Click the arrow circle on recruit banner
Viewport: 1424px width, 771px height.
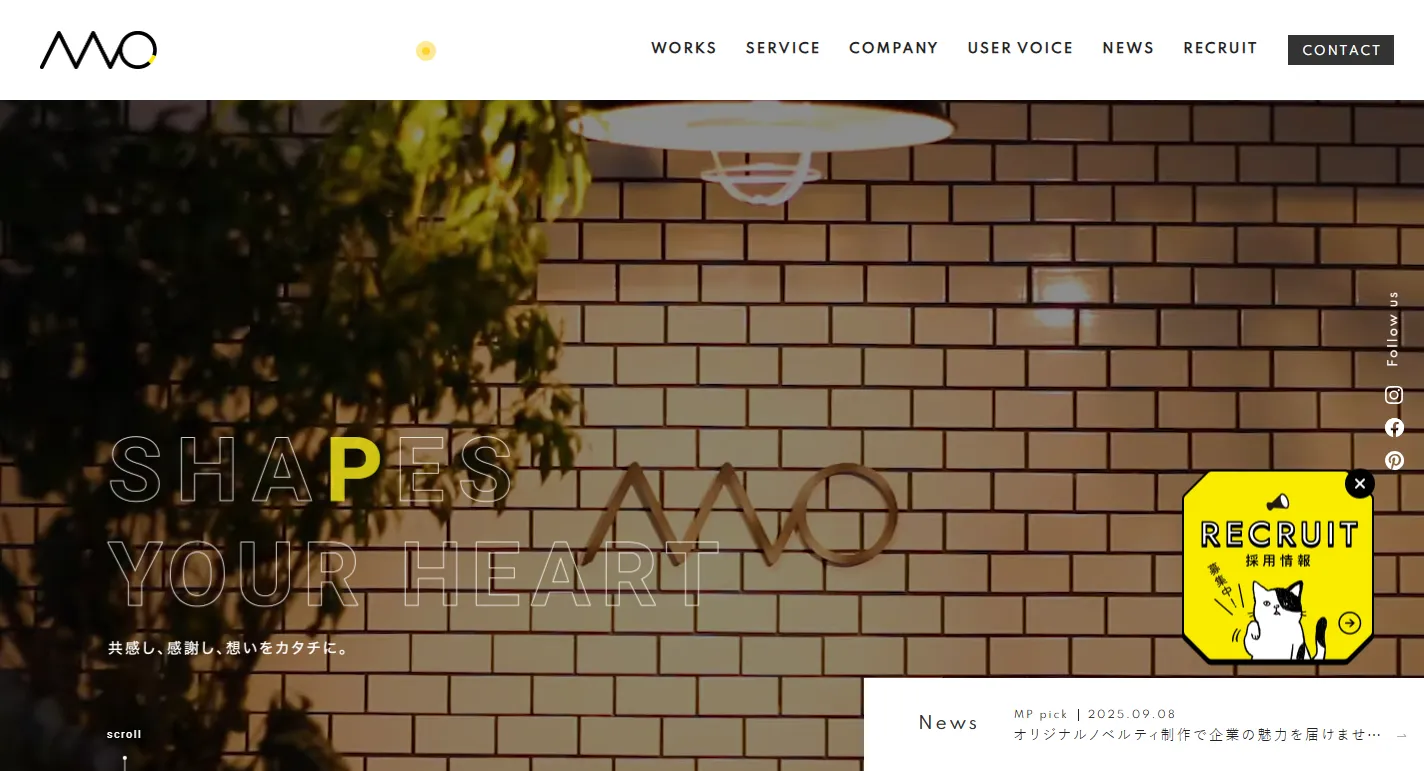[x=1350, y=623]
